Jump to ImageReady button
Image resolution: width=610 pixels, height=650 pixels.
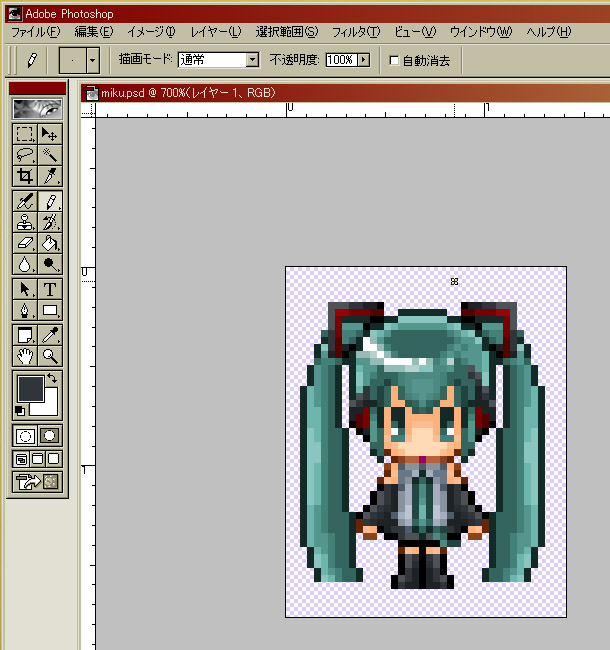37,482
